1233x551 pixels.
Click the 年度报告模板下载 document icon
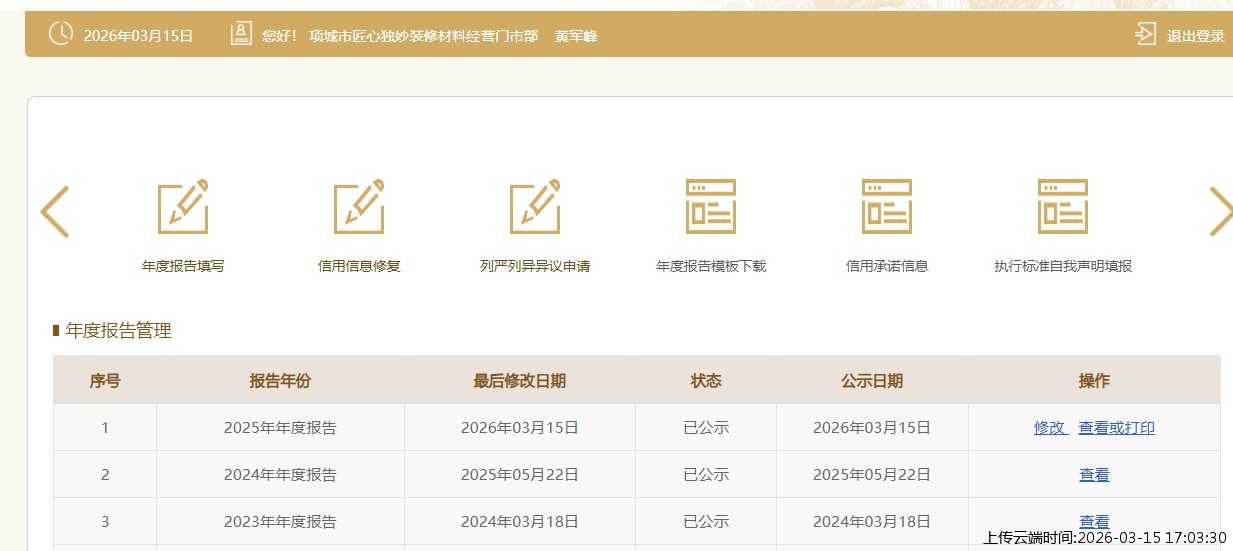click(711, 207)
